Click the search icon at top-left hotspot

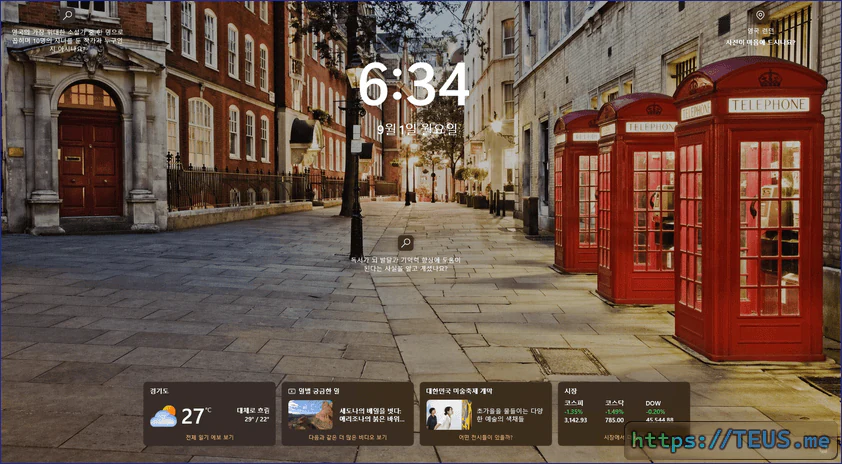[x=67, y=15]
